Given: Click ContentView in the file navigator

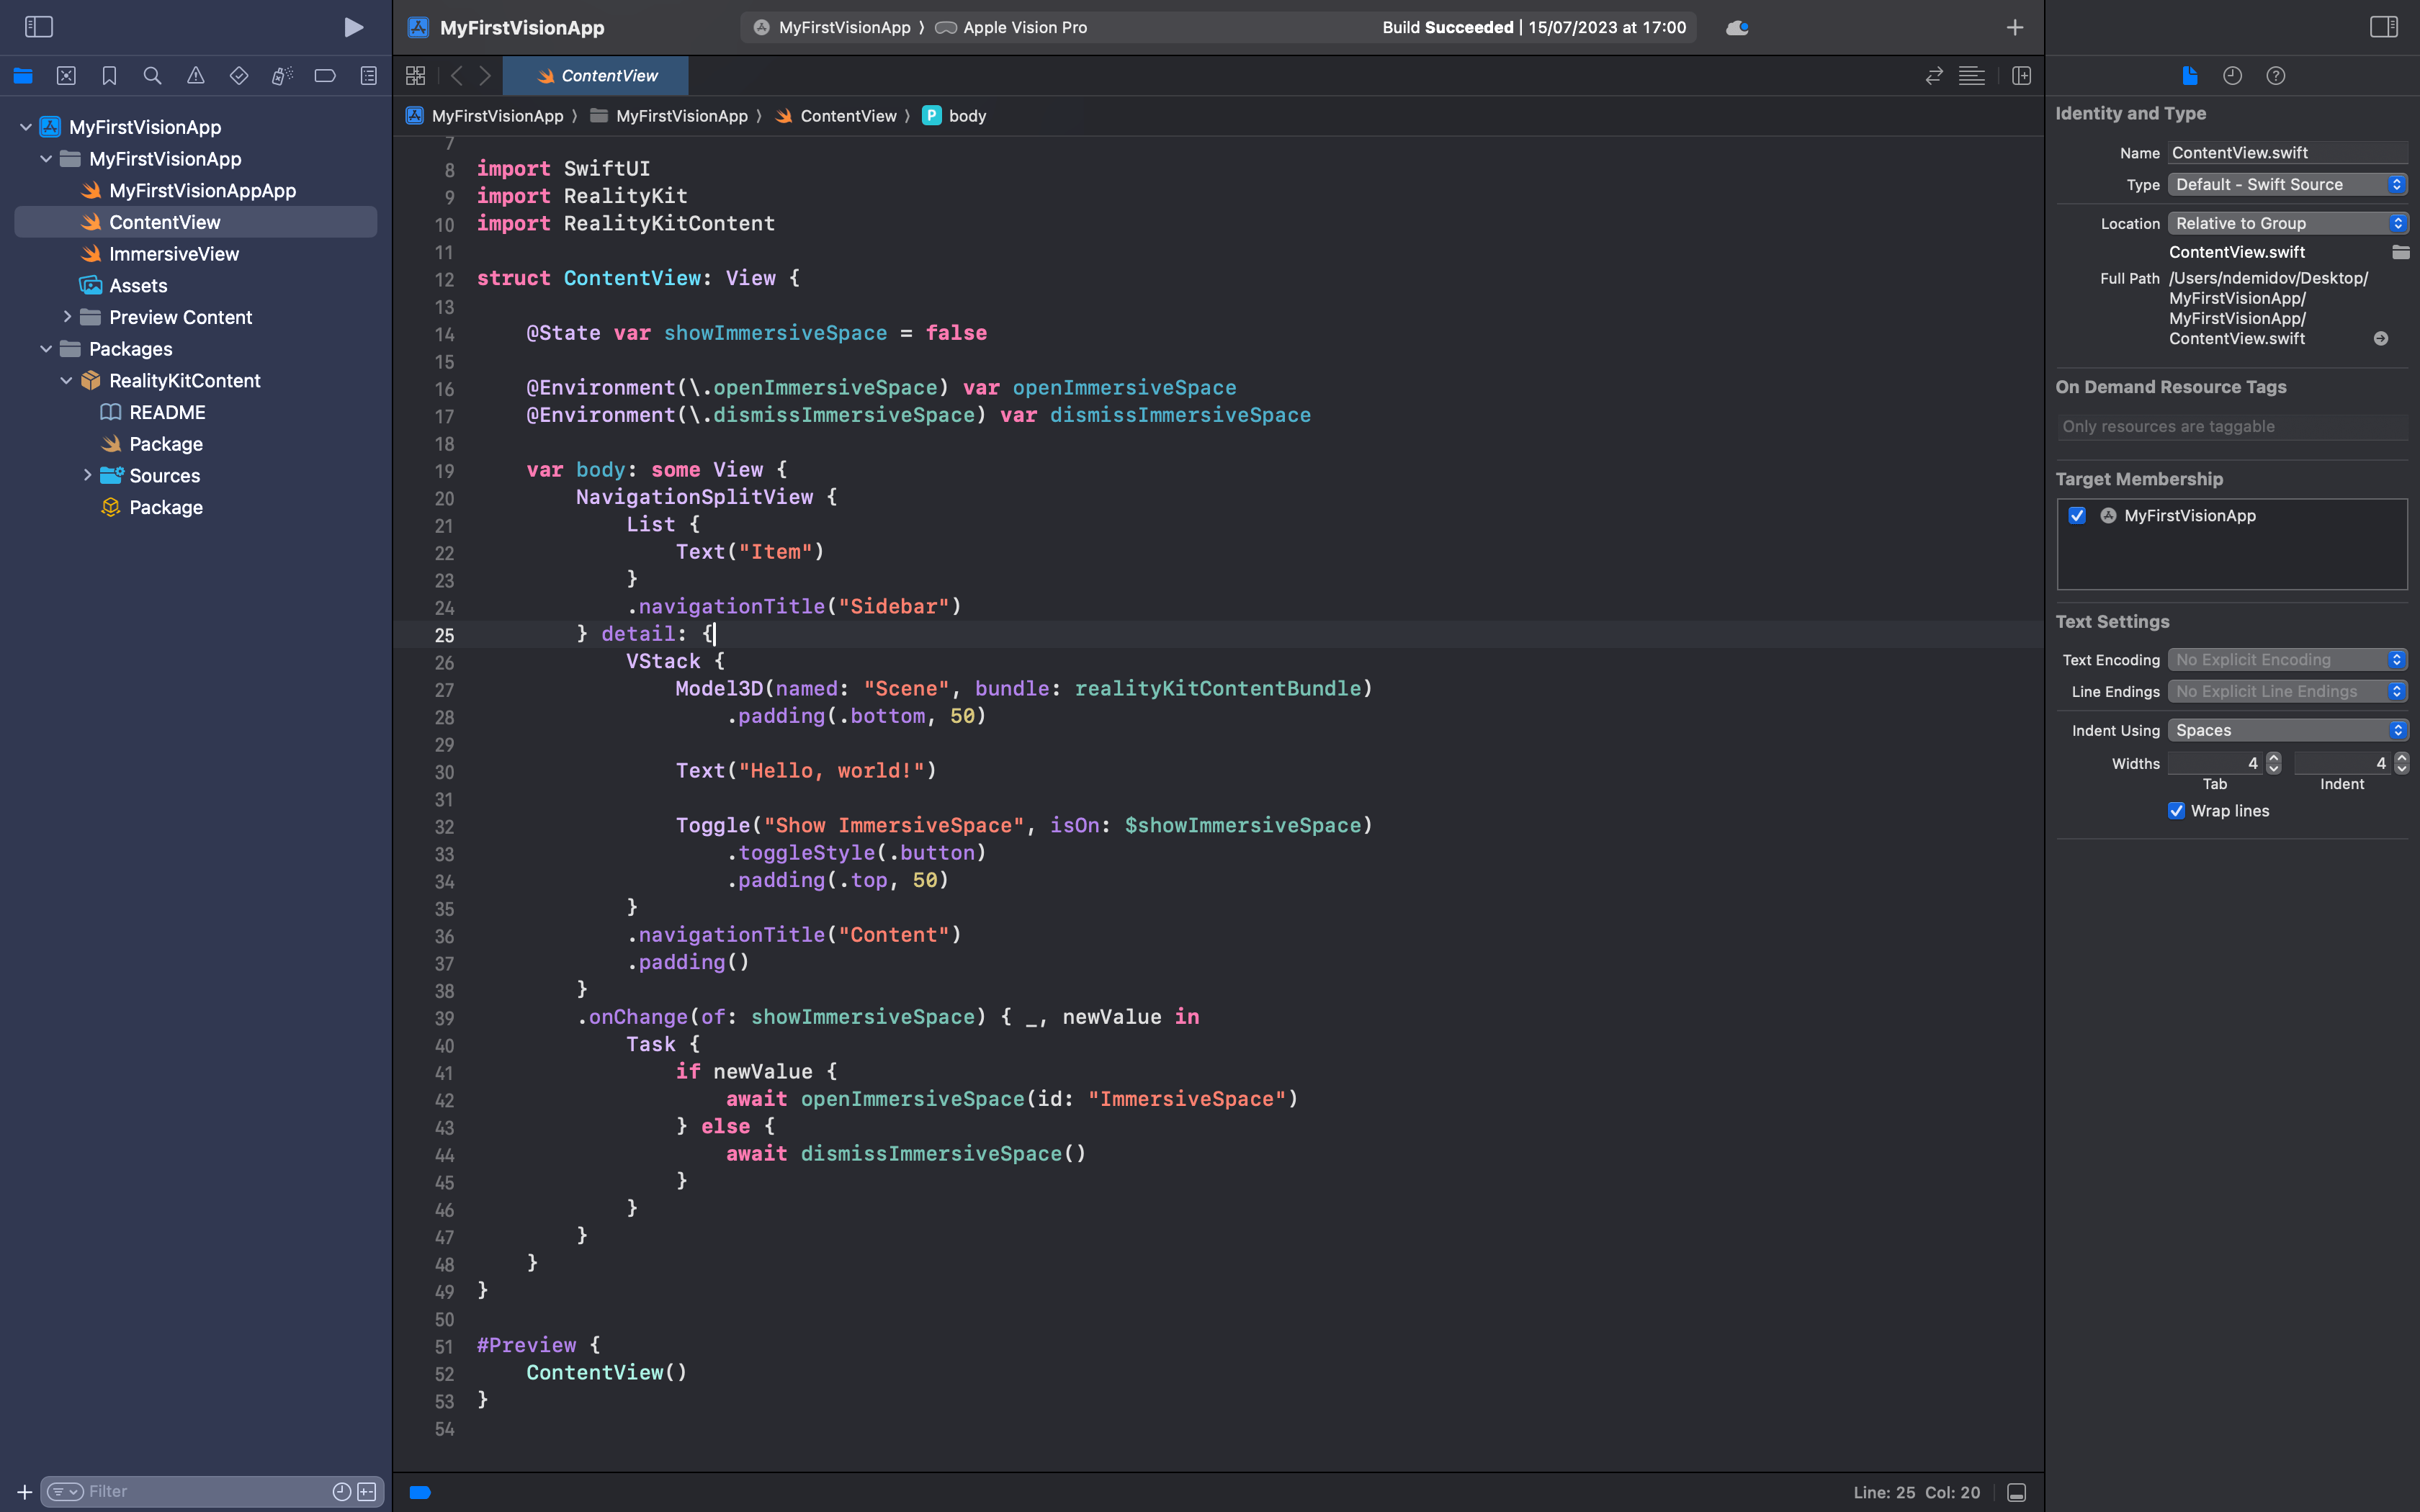Looking at the screenshot, I should coord(163,221).
